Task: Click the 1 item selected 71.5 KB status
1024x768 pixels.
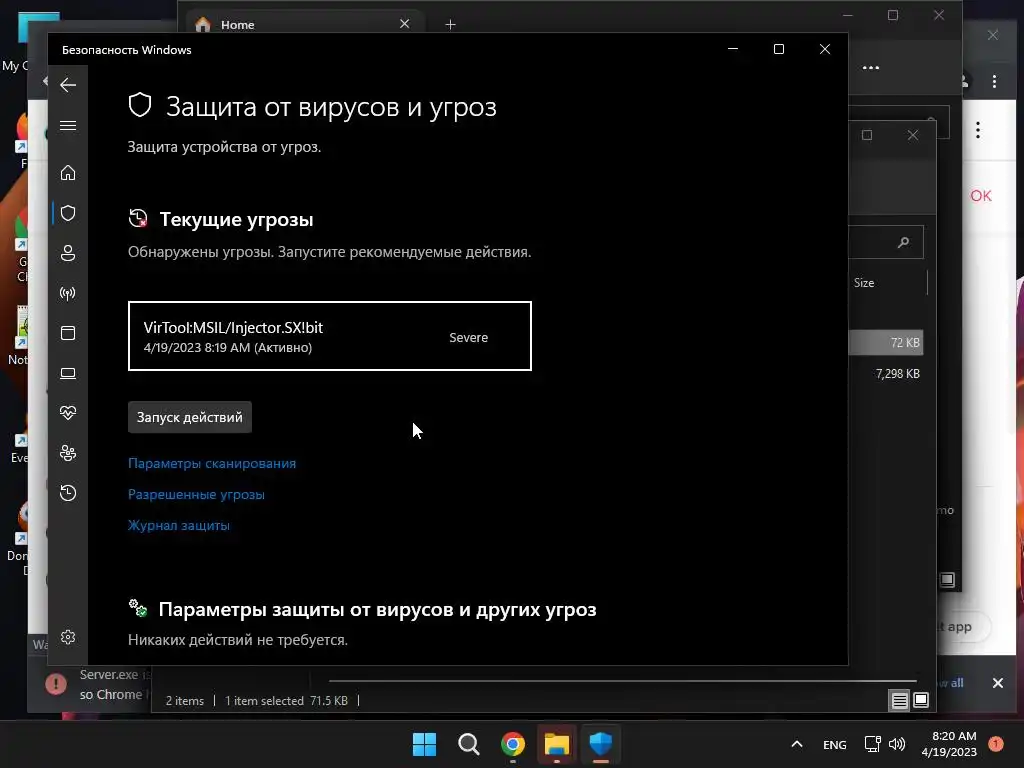Action: click(x=286, y=701)
